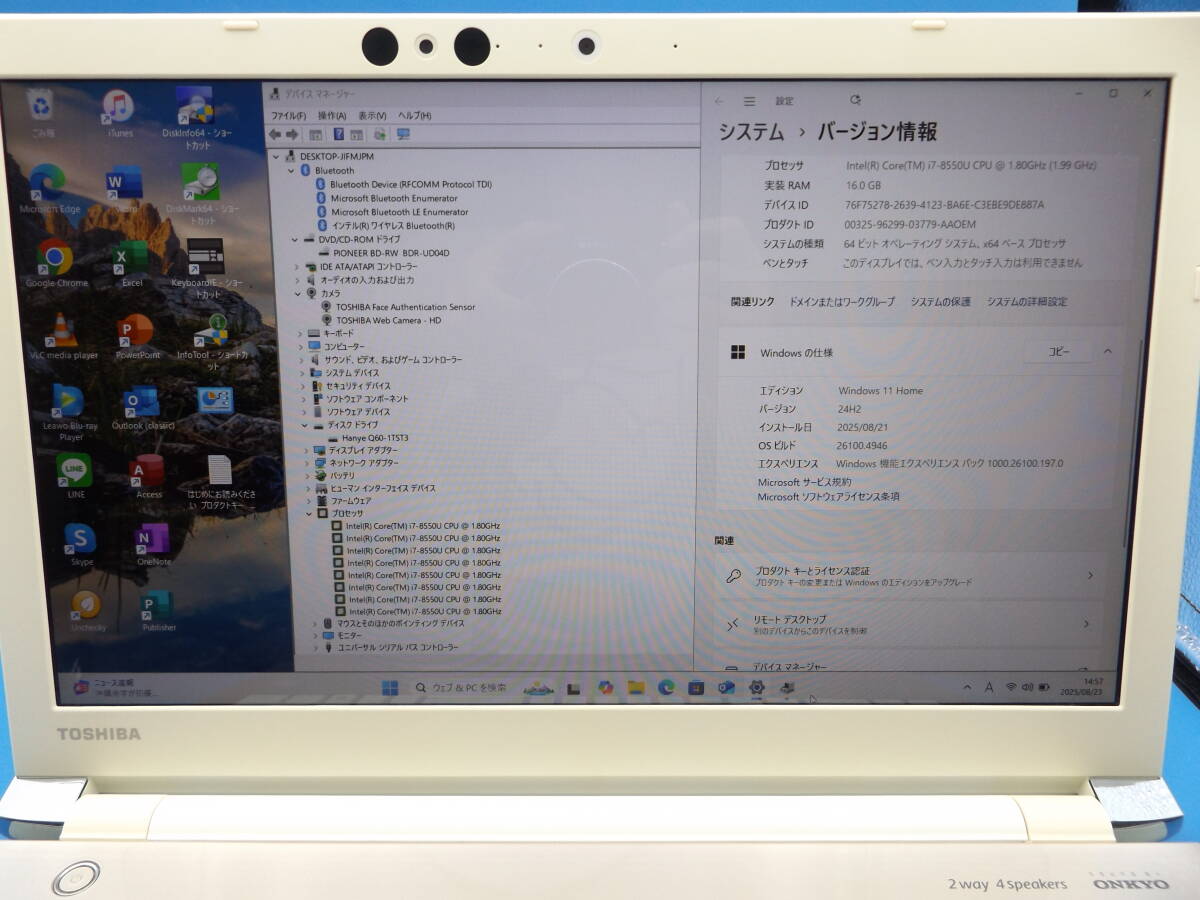Open the iTunes desktop shortcut
The height and width of the screenshot is (900, 1200).
pyautogui.click(x=118, y=110)
